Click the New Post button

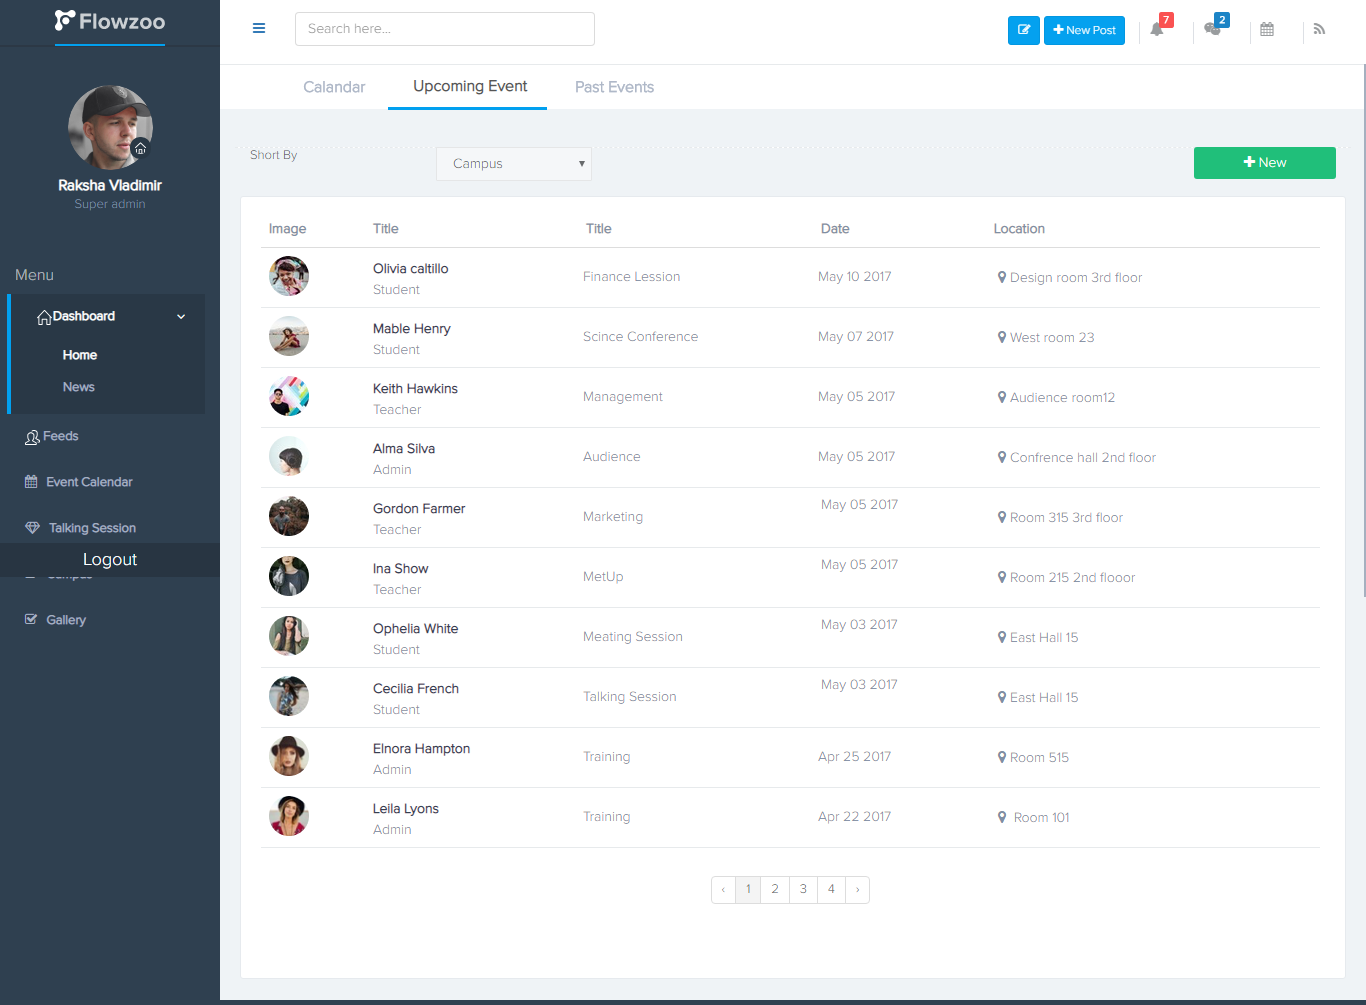coord(1084,30)
